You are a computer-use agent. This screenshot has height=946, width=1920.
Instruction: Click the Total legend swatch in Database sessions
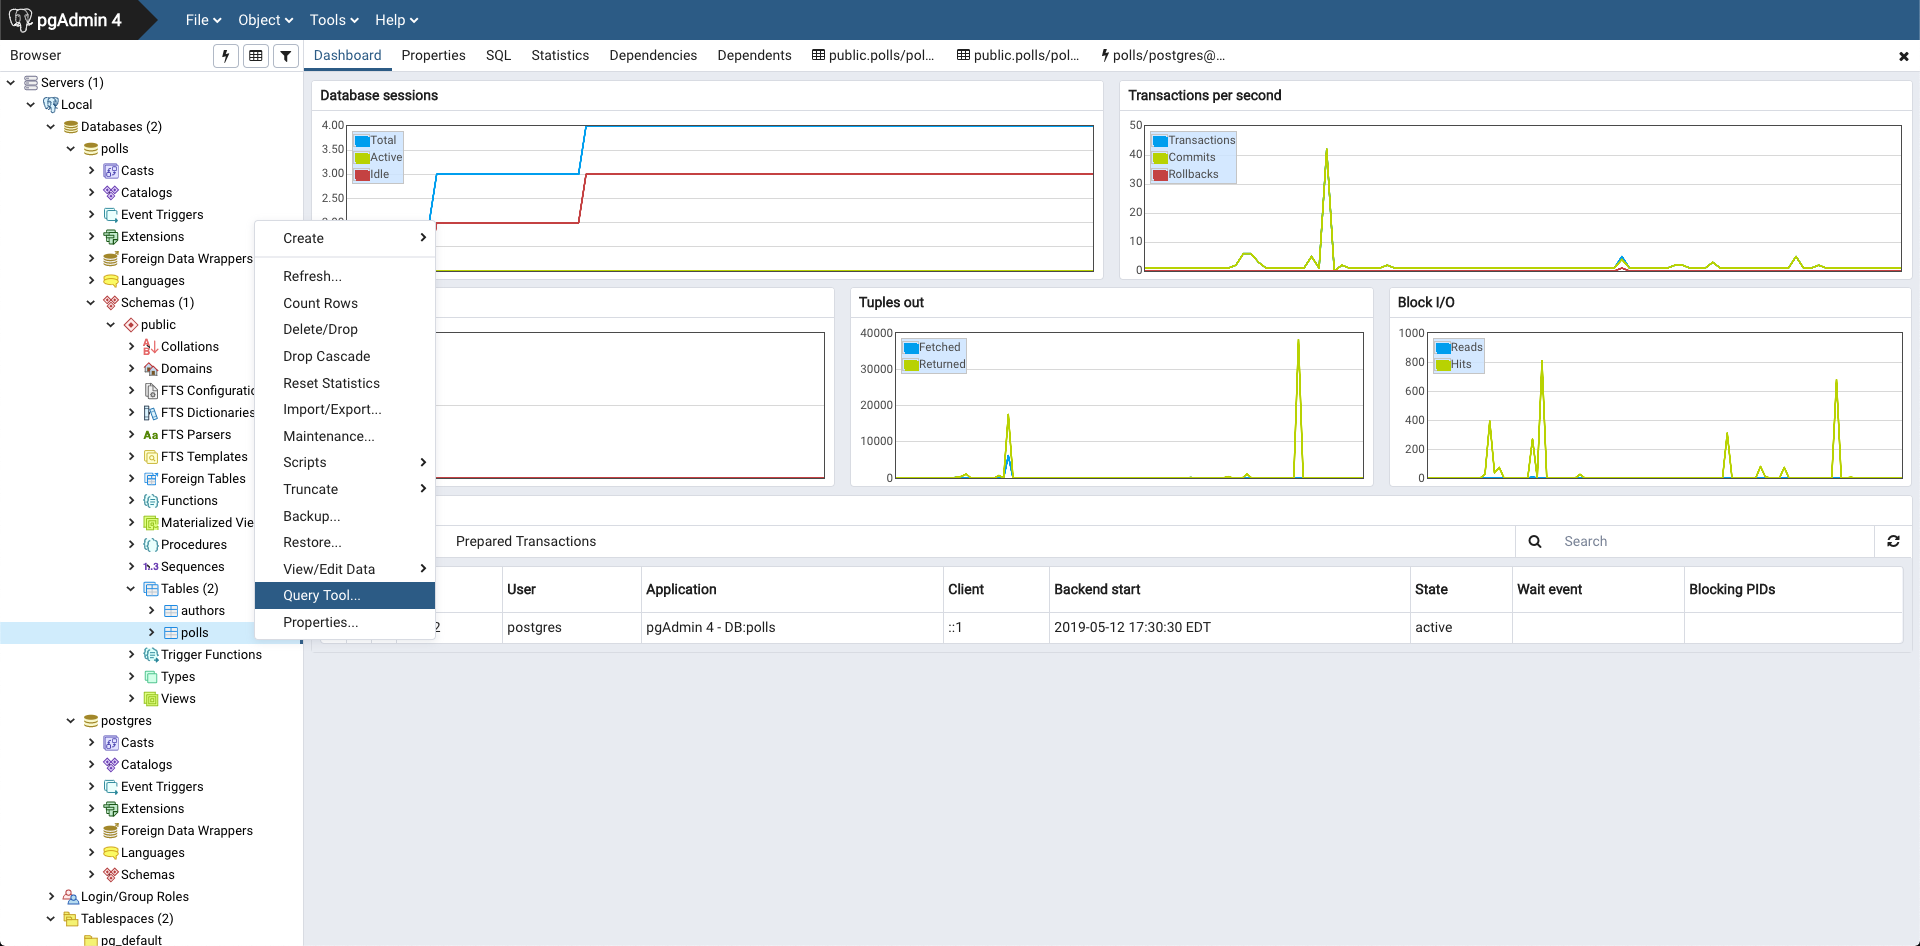click(x=362, y=141)
